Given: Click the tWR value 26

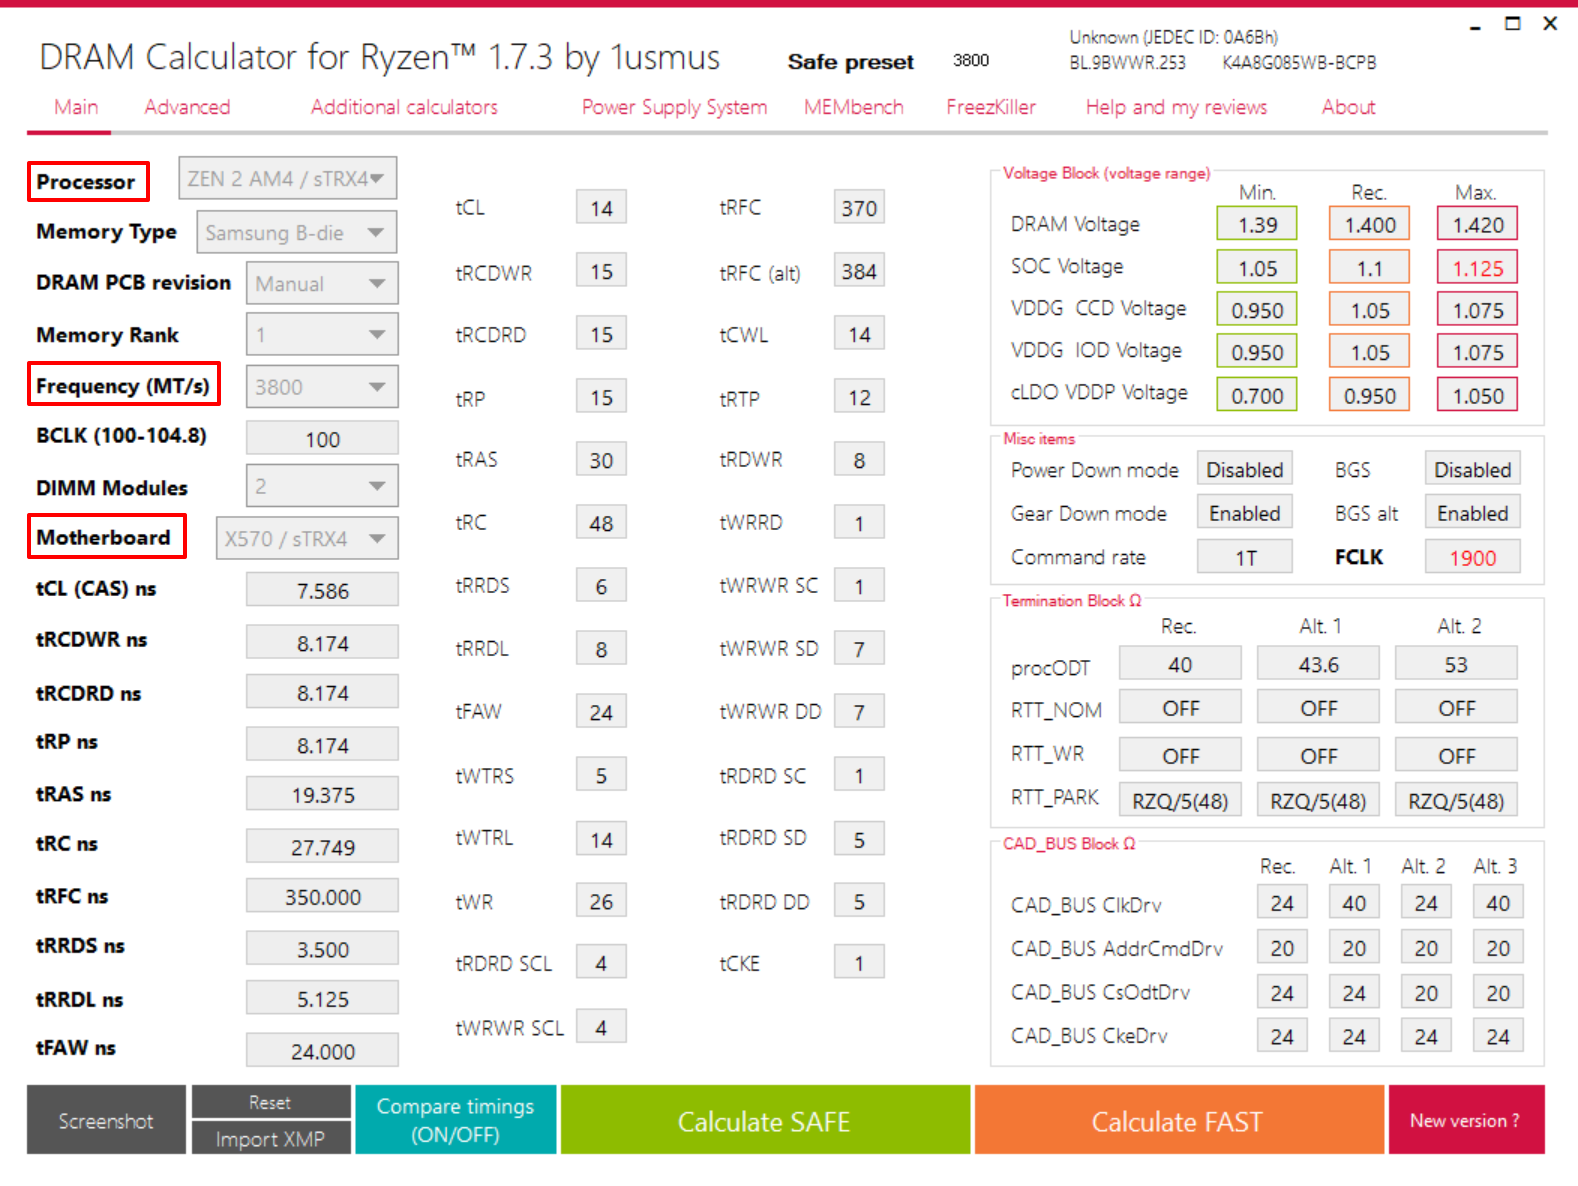Looking at the screenshot, I should pyautogui.click(x=601, y=901).
